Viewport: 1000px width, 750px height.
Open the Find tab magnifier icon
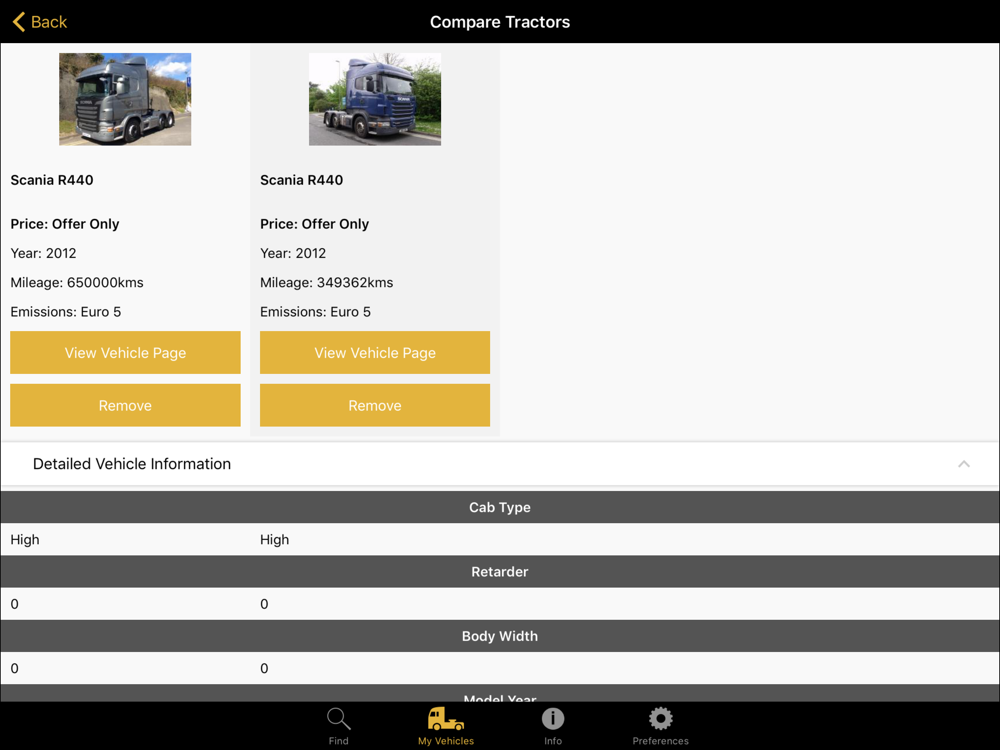[339, 719]
